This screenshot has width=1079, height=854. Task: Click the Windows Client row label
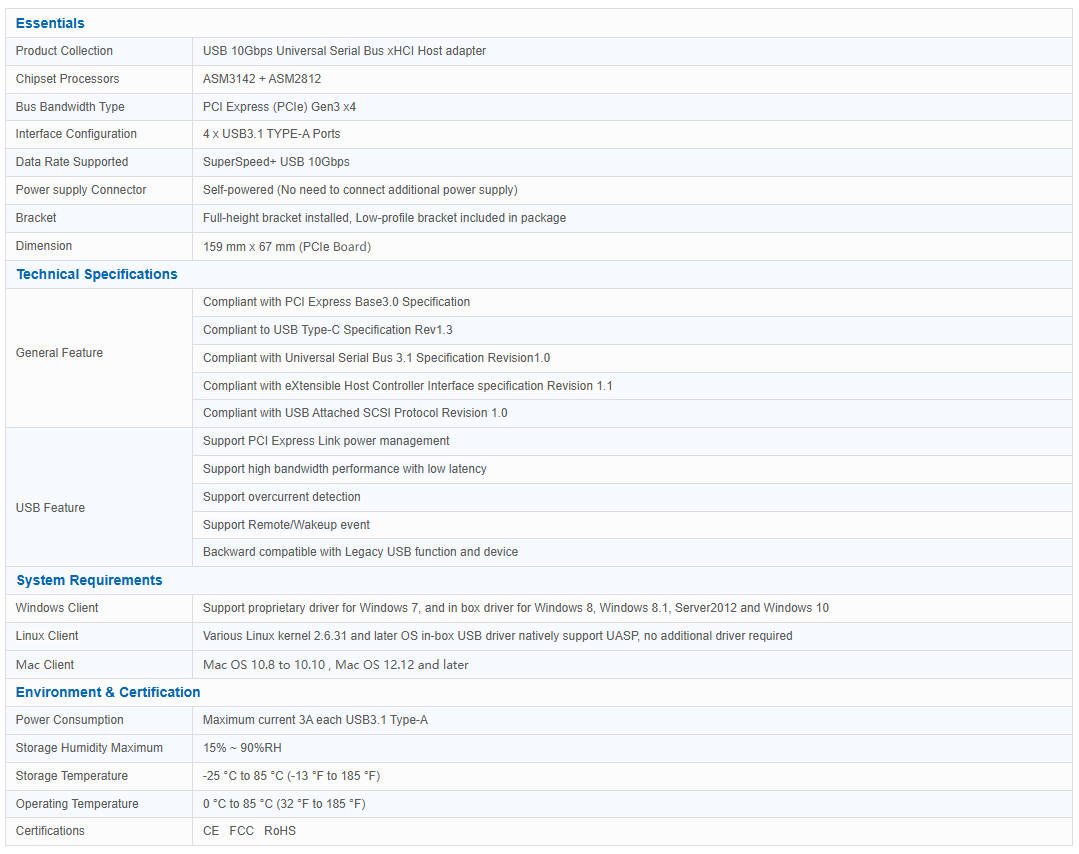[57, 608]
